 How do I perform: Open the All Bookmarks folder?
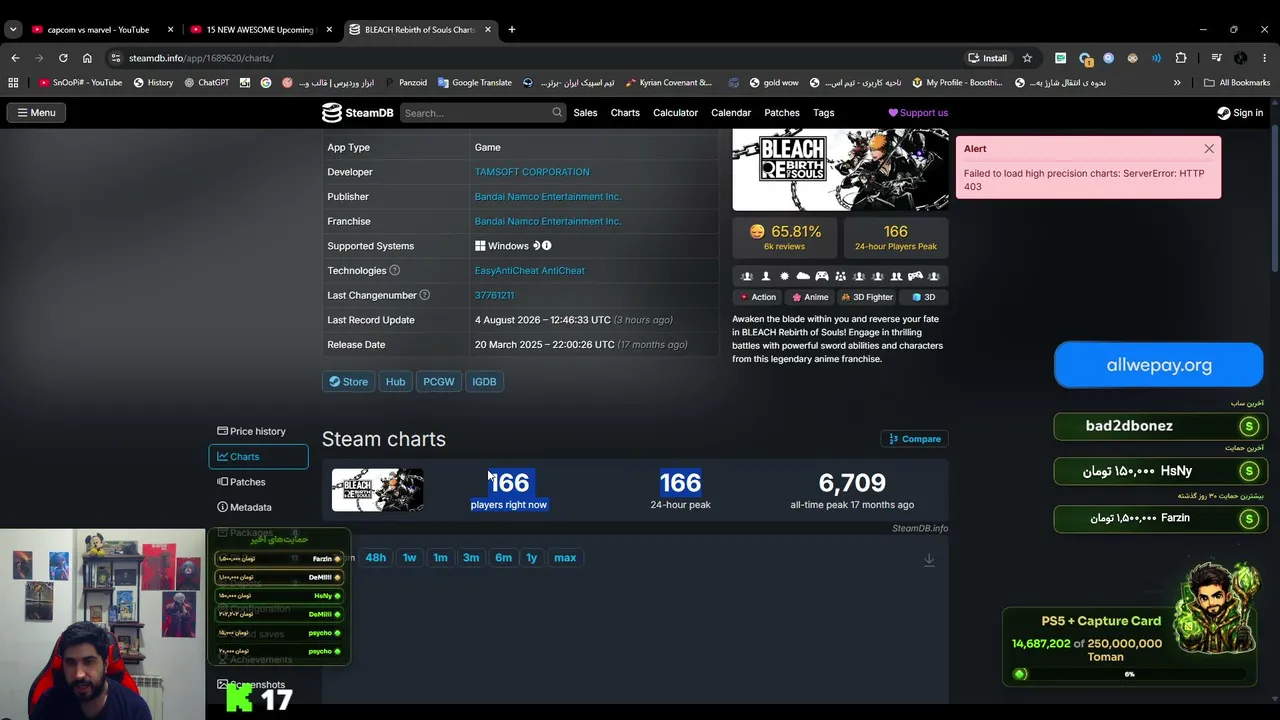pyautogui.click(x=1237, y=83)
